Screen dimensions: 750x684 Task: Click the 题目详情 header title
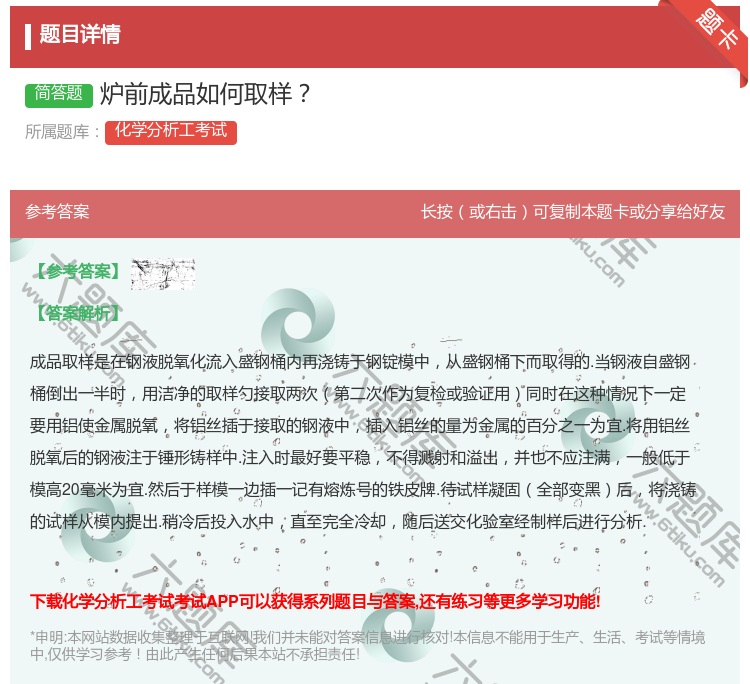(x=80, y=34)
